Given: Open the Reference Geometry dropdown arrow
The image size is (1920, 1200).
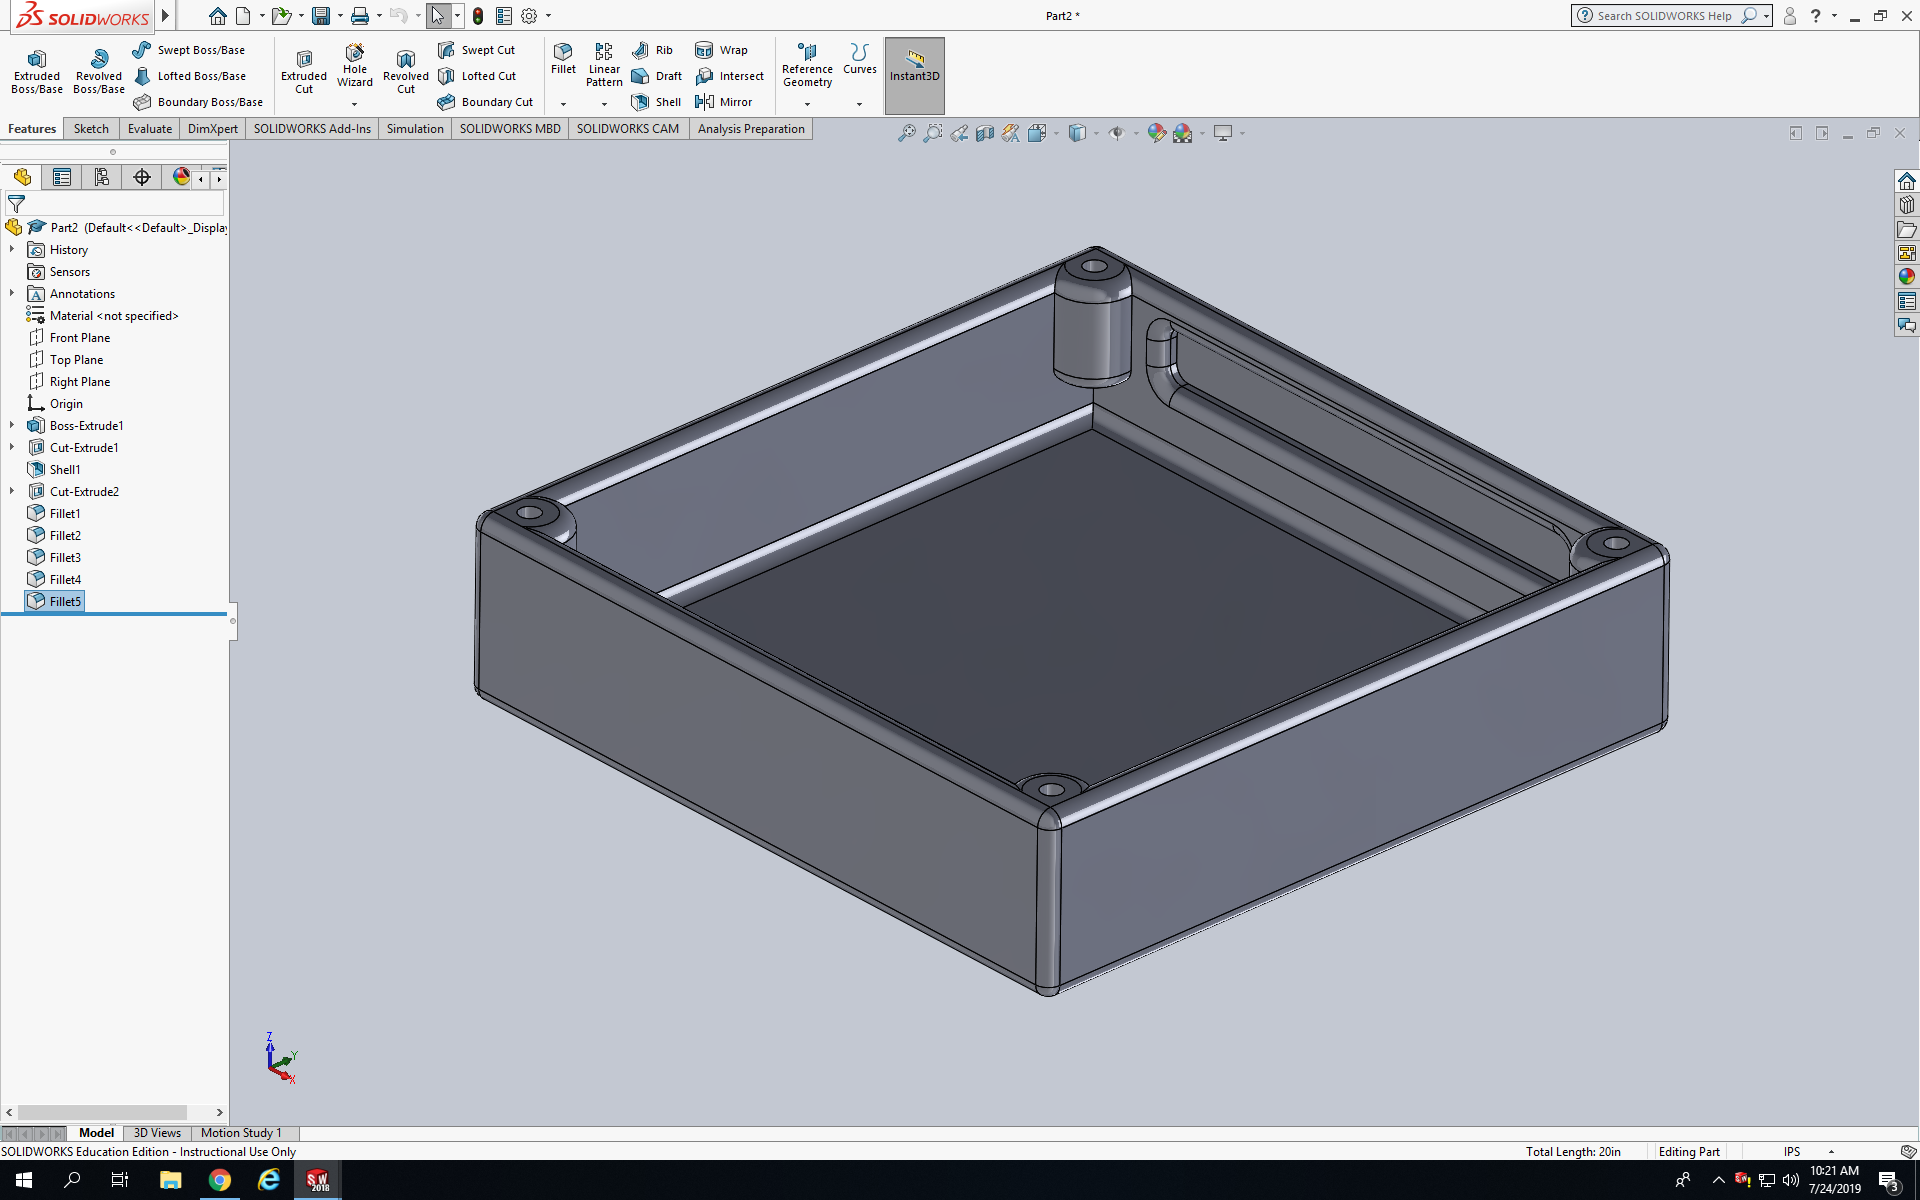Looking at the screenshot, I should tap(807, 104).
